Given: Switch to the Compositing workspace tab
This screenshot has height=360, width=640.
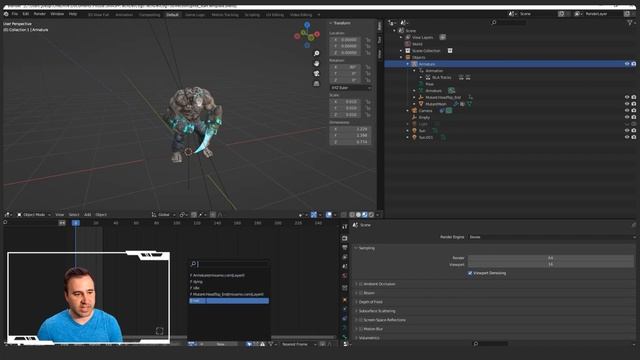Looking at the screenshot, I should (149, 15).
